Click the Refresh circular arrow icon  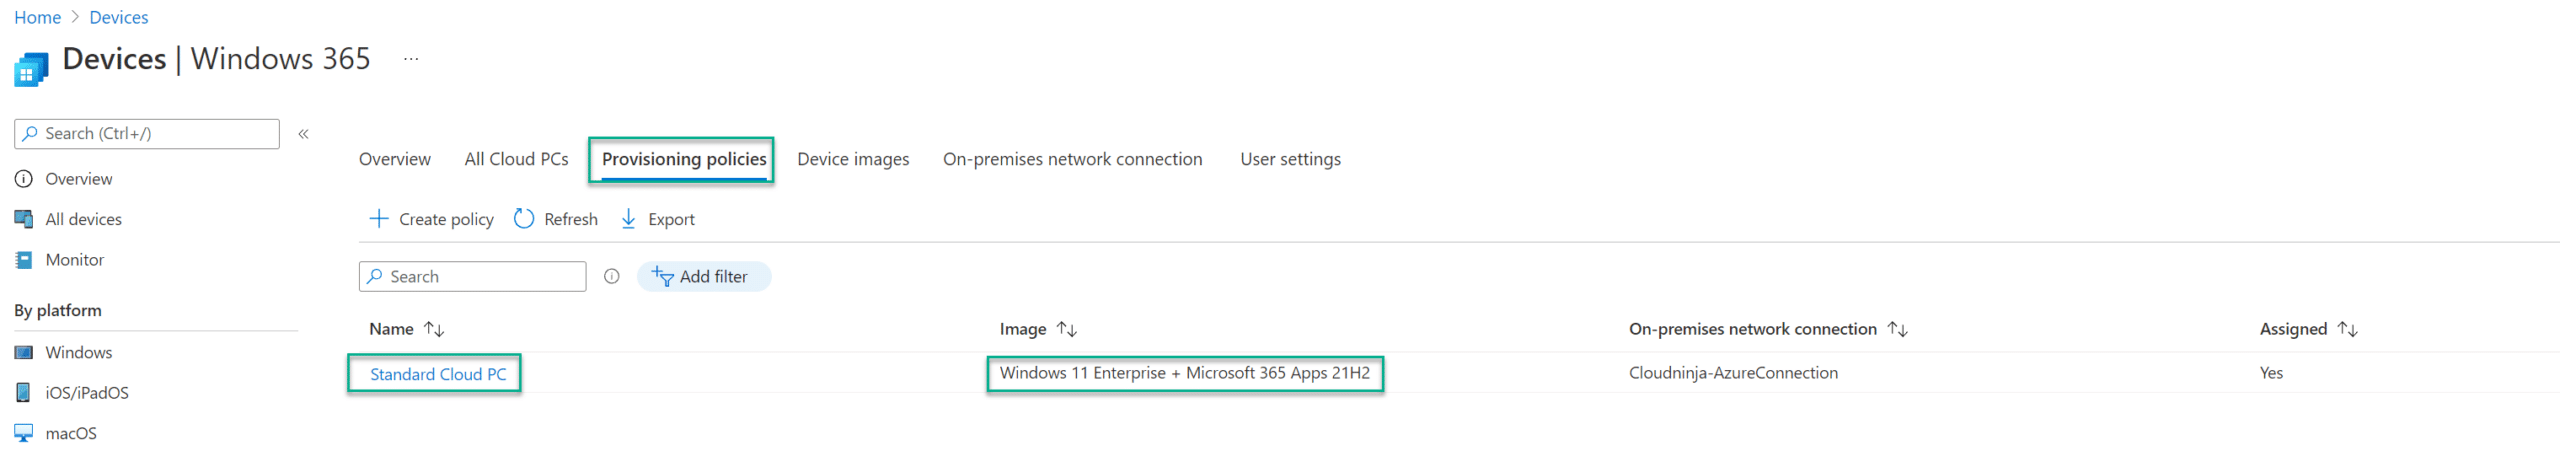click(x=524, y=219)
